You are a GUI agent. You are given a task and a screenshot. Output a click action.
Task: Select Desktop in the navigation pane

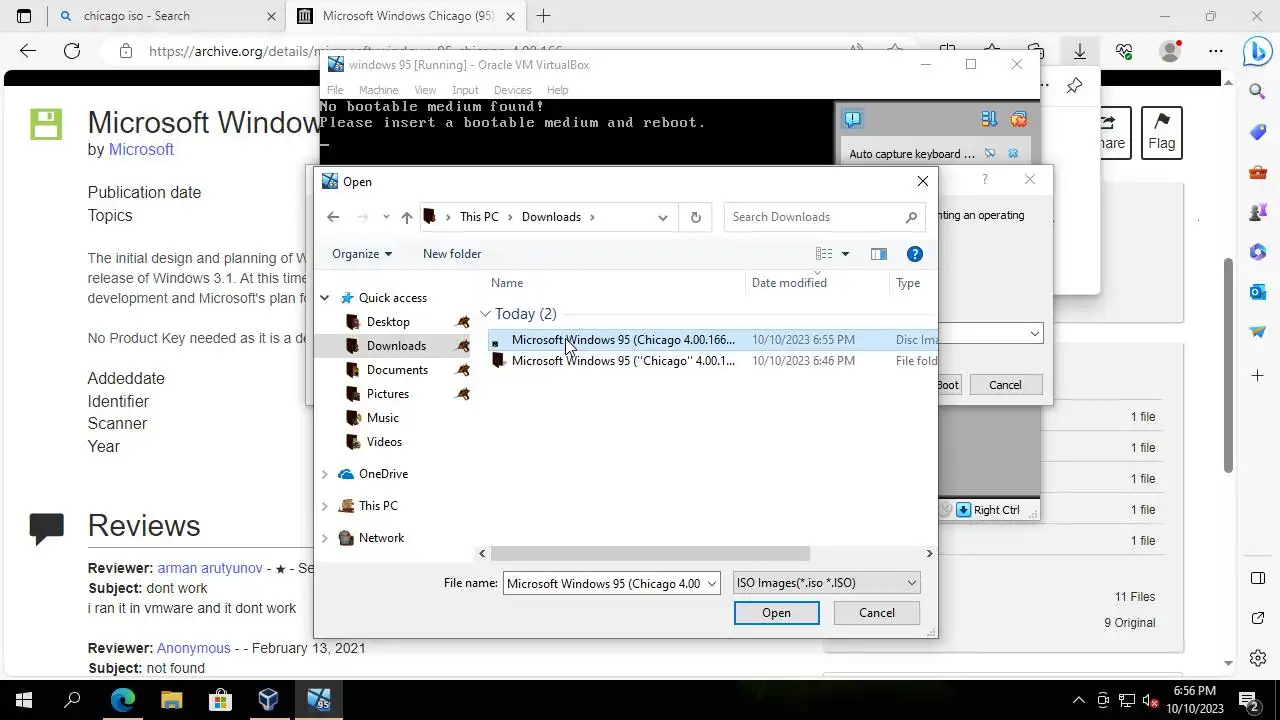tap(388, 322)
